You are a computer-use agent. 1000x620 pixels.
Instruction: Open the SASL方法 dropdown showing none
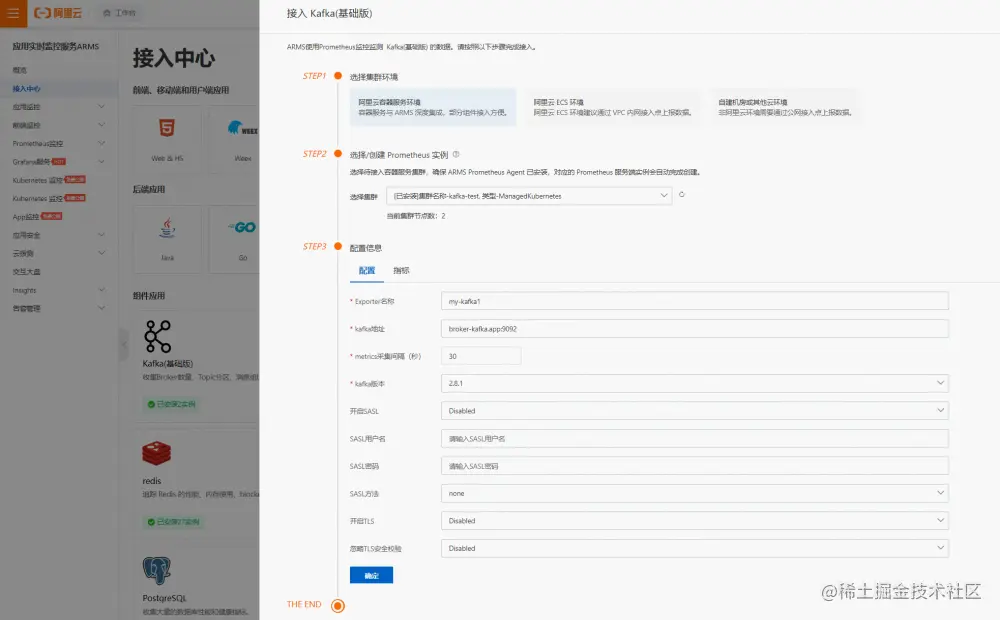[x=695, y=493]
